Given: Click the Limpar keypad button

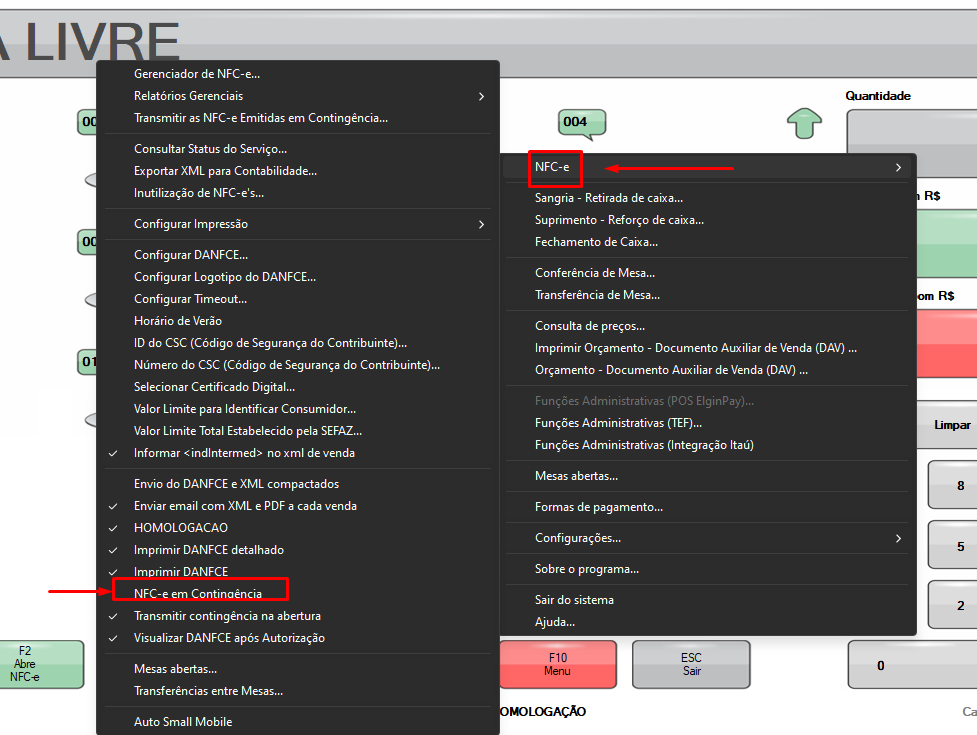Looking at the screenshot, I should click(947, 425).
